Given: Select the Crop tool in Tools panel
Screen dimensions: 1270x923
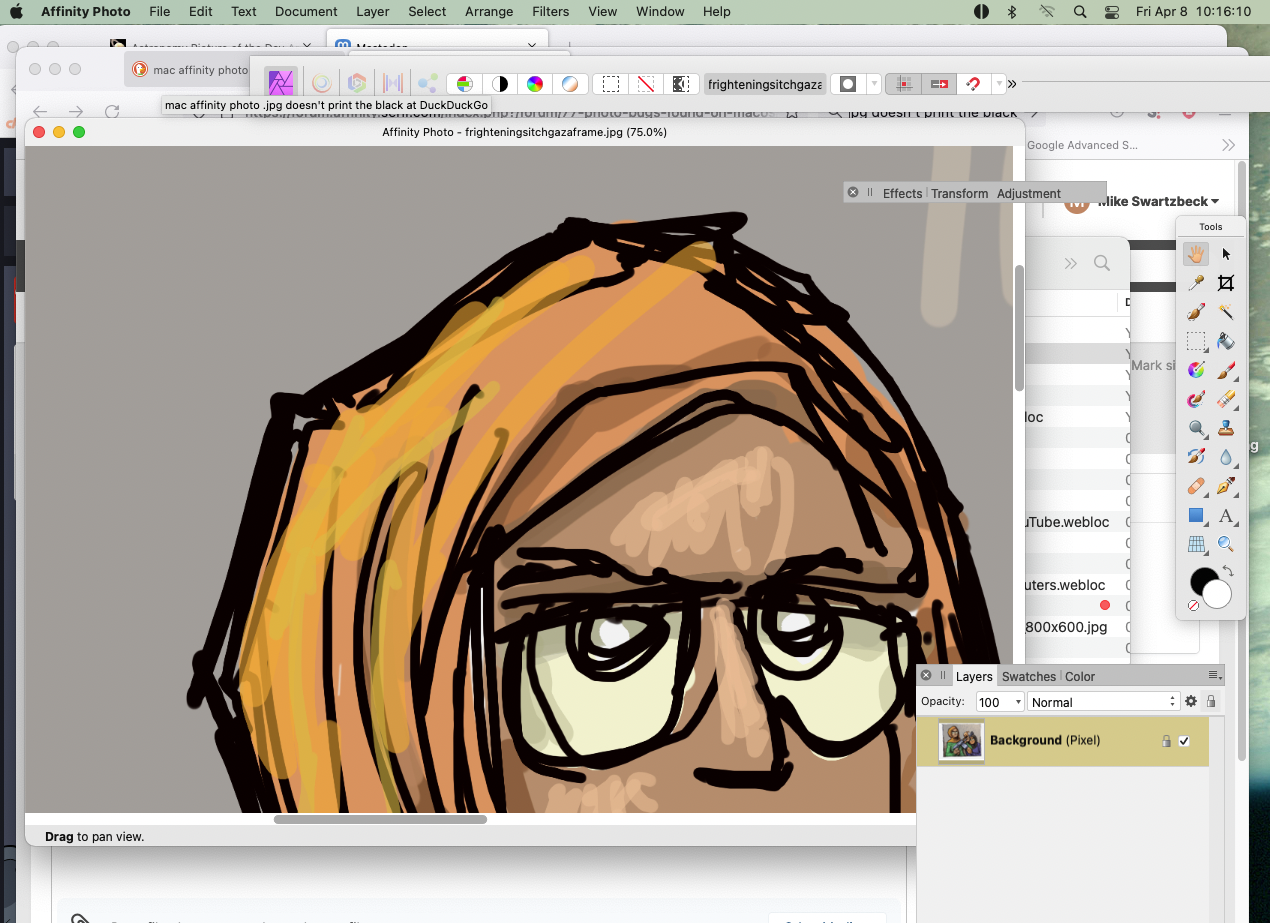Looking at the screenshot, I should pos(1226,283).
